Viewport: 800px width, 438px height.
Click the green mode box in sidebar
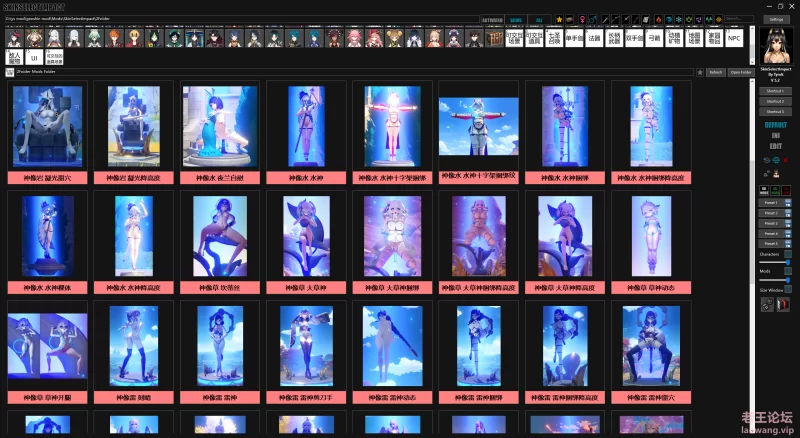(775, 190)
